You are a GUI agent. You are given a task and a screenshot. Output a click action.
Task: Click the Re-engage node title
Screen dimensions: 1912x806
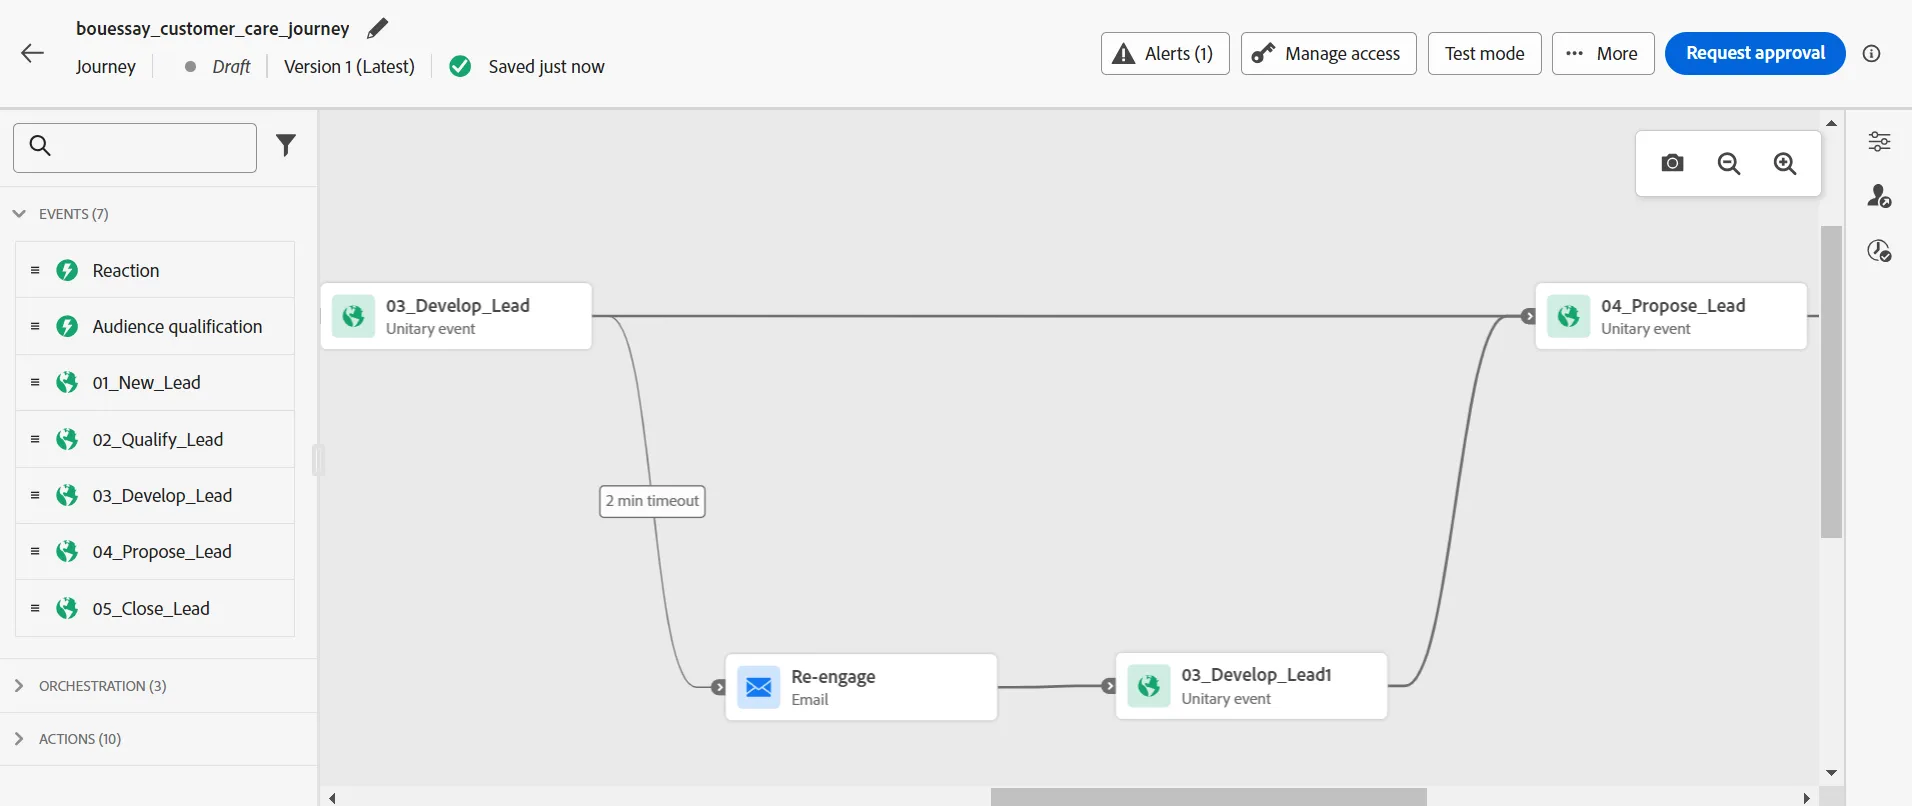click(833, 677)
